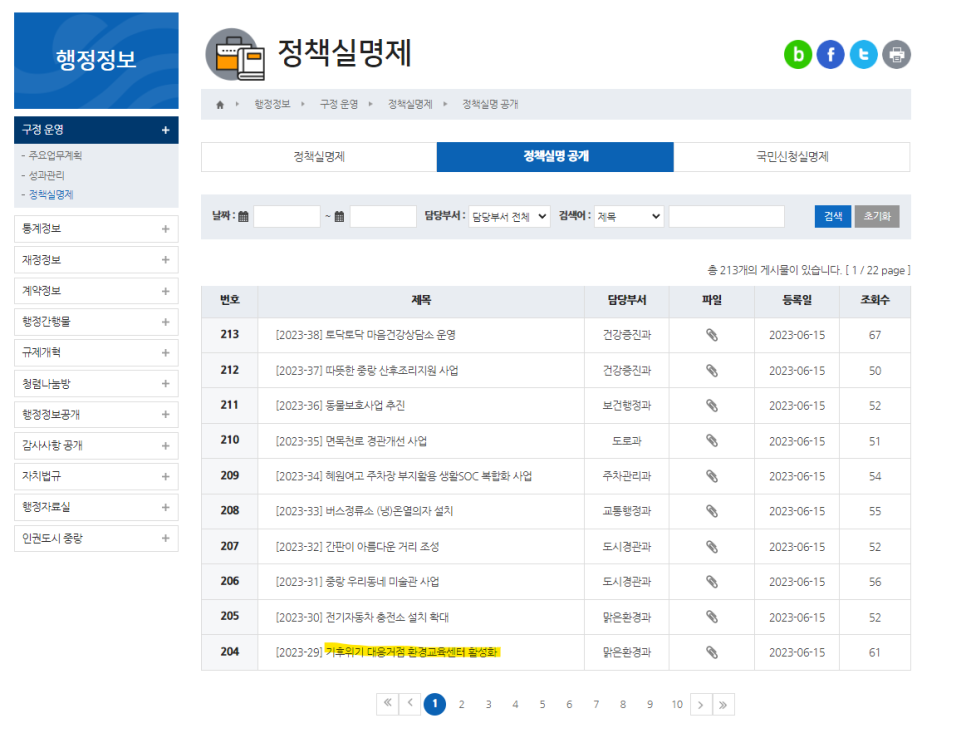
Task: Open start date calendar picker icon
Action: tap(243, 217)
